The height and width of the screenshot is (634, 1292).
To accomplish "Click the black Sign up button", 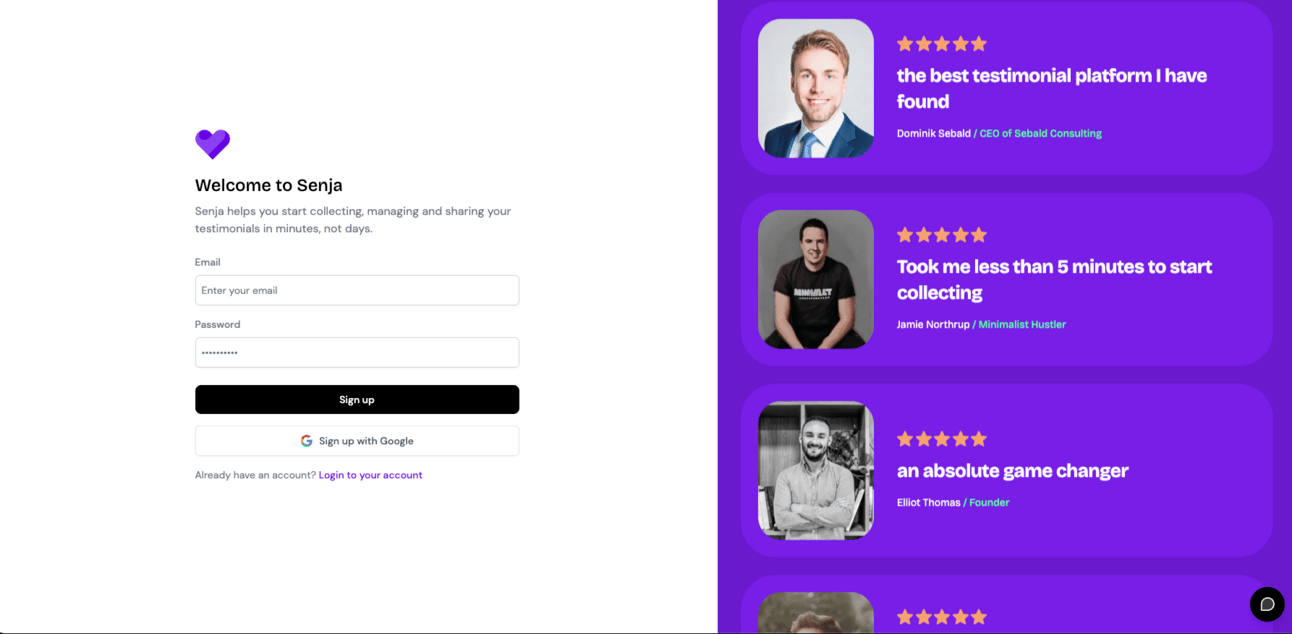I will [x=357, y=399].
